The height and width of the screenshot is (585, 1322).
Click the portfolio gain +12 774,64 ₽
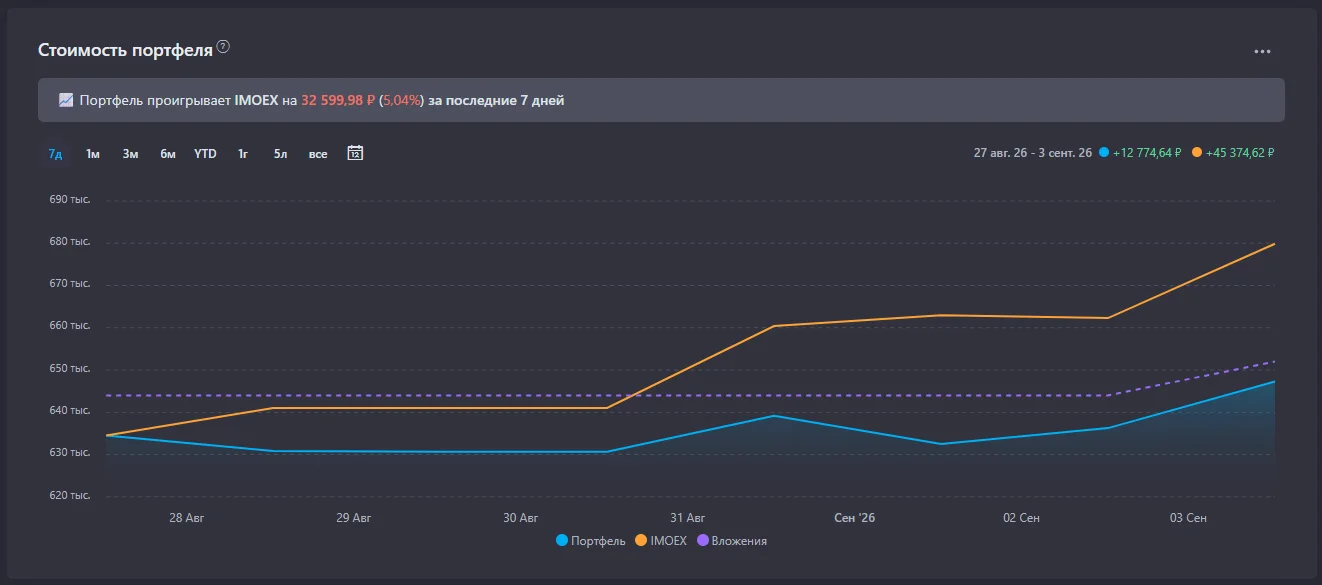1147,153
